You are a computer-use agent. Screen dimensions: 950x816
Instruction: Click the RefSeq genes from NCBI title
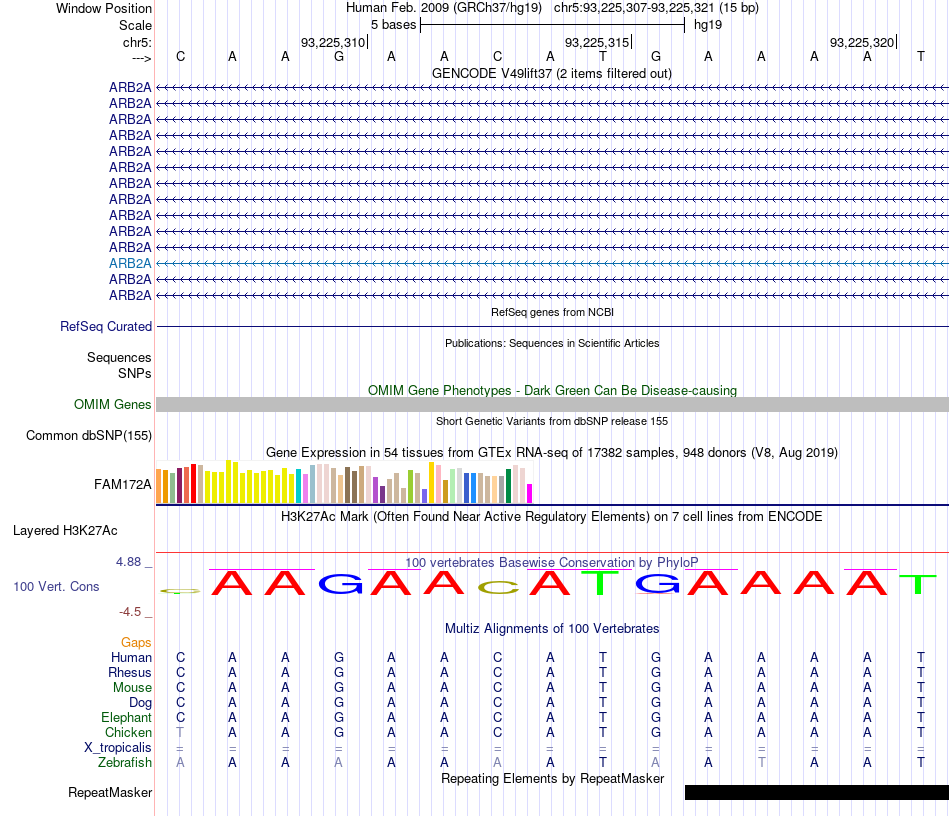tap(552, 312)
